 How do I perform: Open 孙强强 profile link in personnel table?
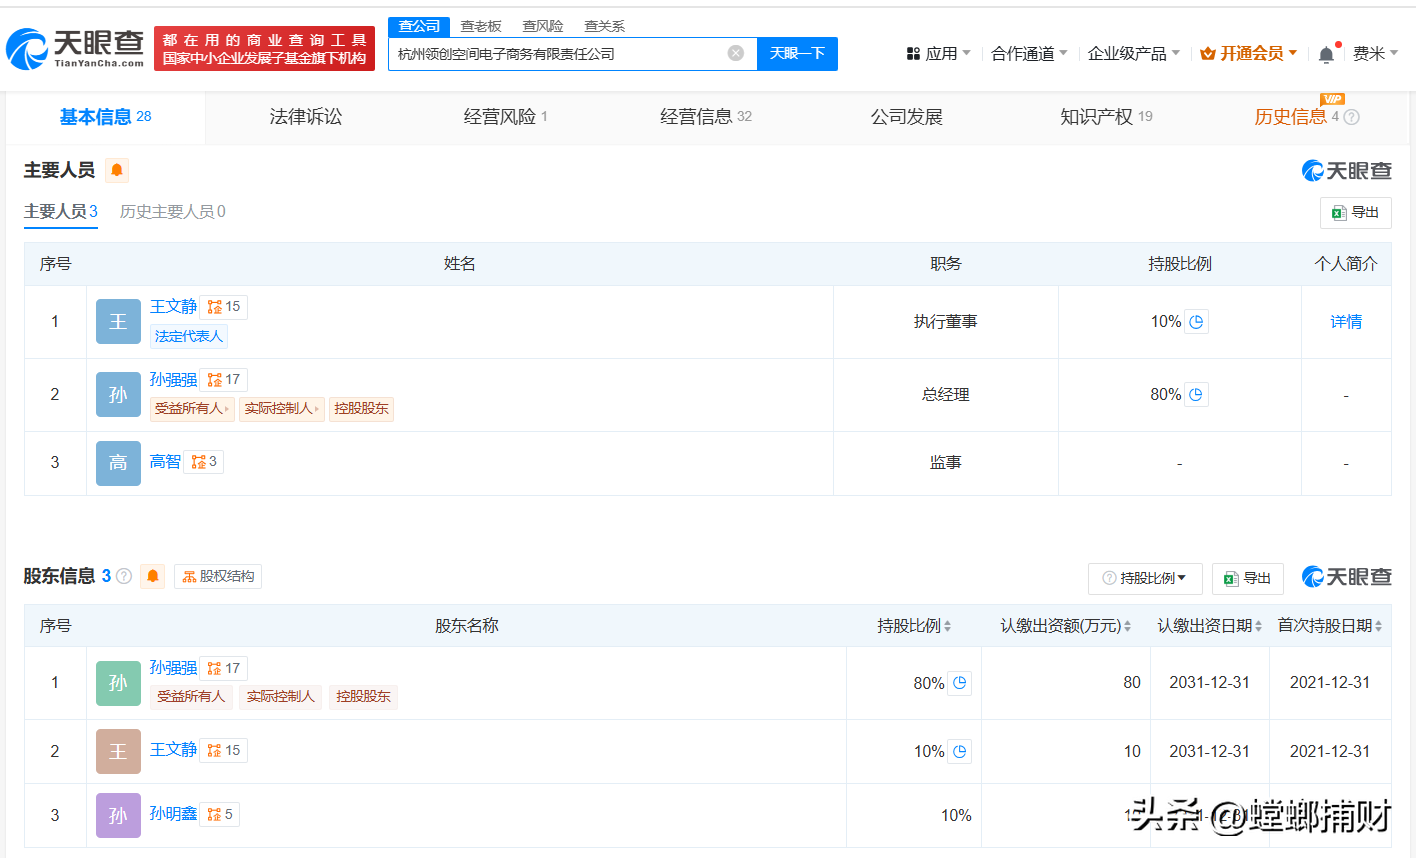point(173,380)
